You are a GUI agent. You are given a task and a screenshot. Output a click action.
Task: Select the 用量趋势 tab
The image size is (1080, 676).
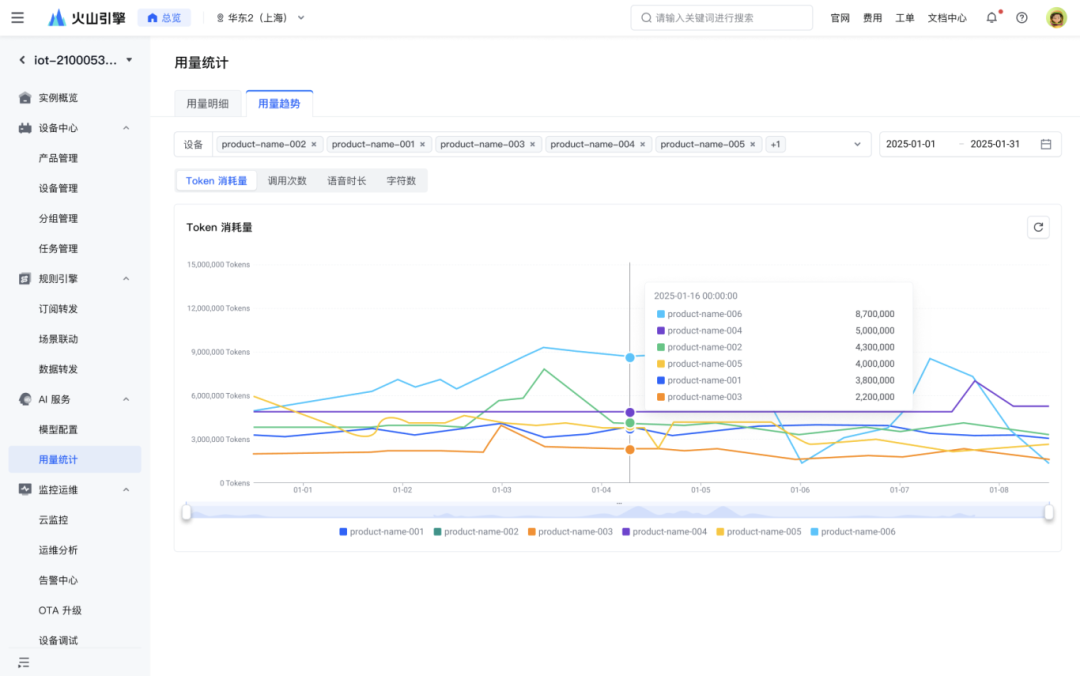279,104
